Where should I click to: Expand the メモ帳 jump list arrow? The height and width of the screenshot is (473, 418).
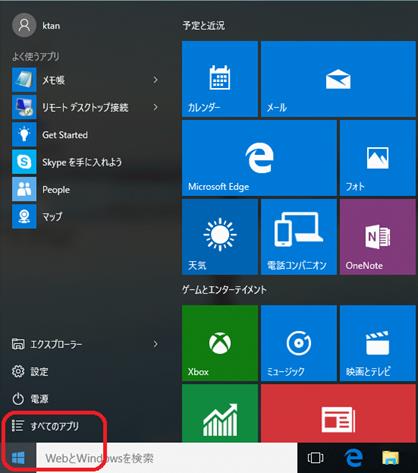coord(155,80)
